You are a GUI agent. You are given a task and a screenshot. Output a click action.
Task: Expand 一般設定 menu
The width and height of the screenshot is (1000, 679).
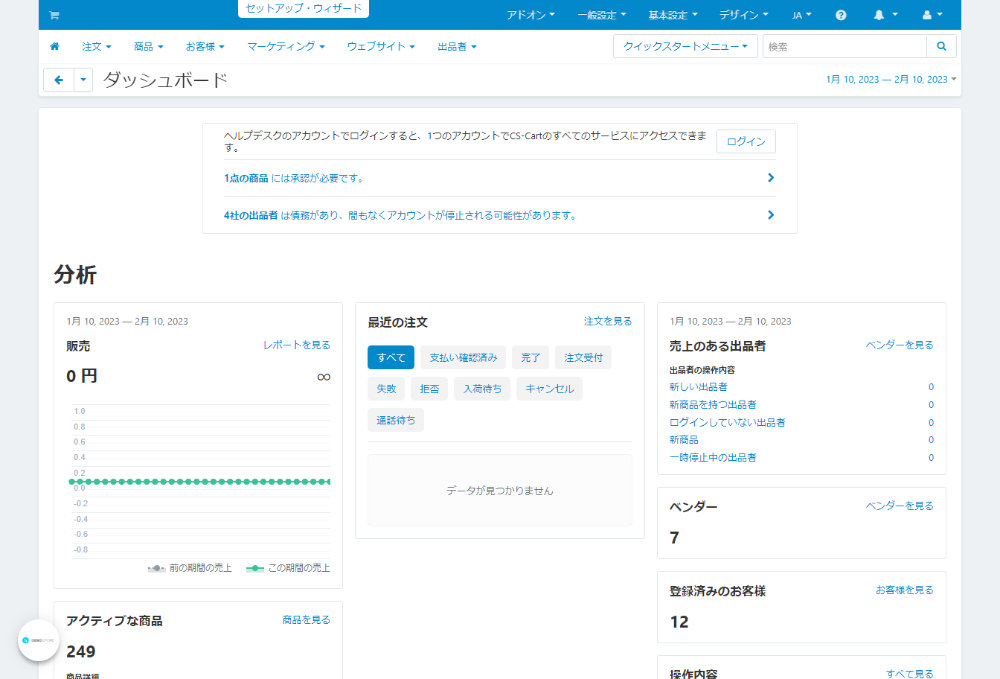601,15
